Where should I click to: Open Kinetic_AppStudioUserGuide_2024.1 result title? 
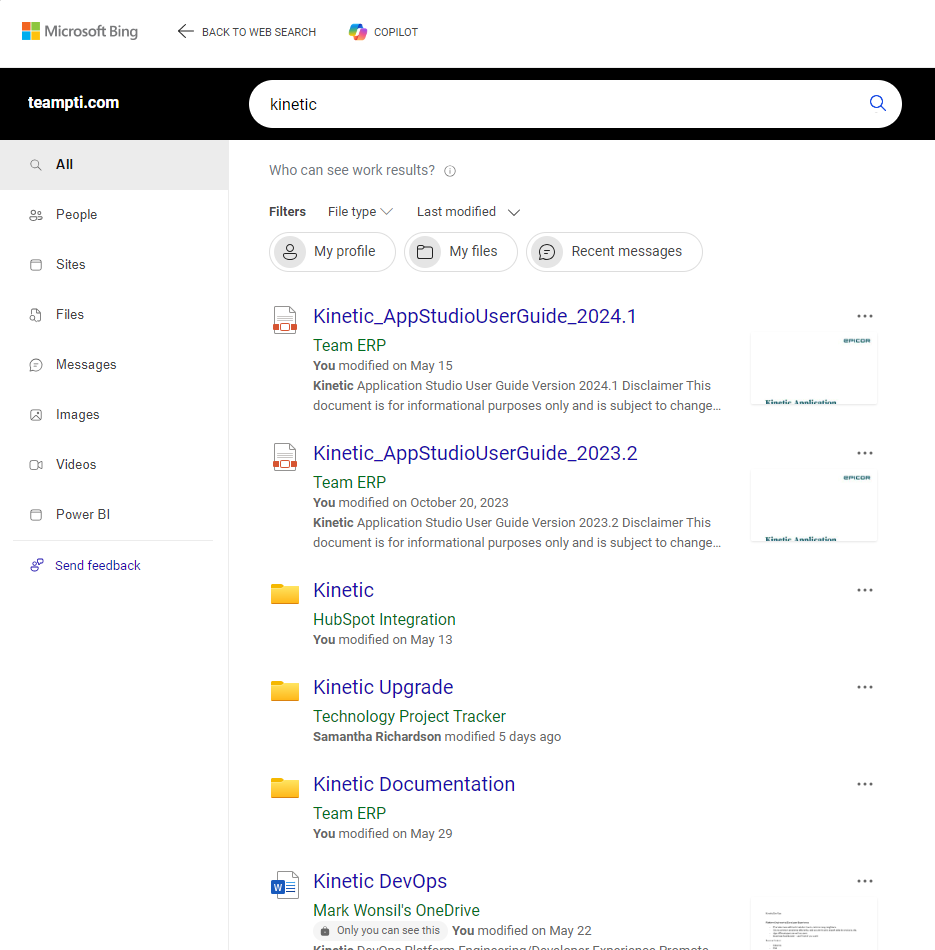coord(474,316)
